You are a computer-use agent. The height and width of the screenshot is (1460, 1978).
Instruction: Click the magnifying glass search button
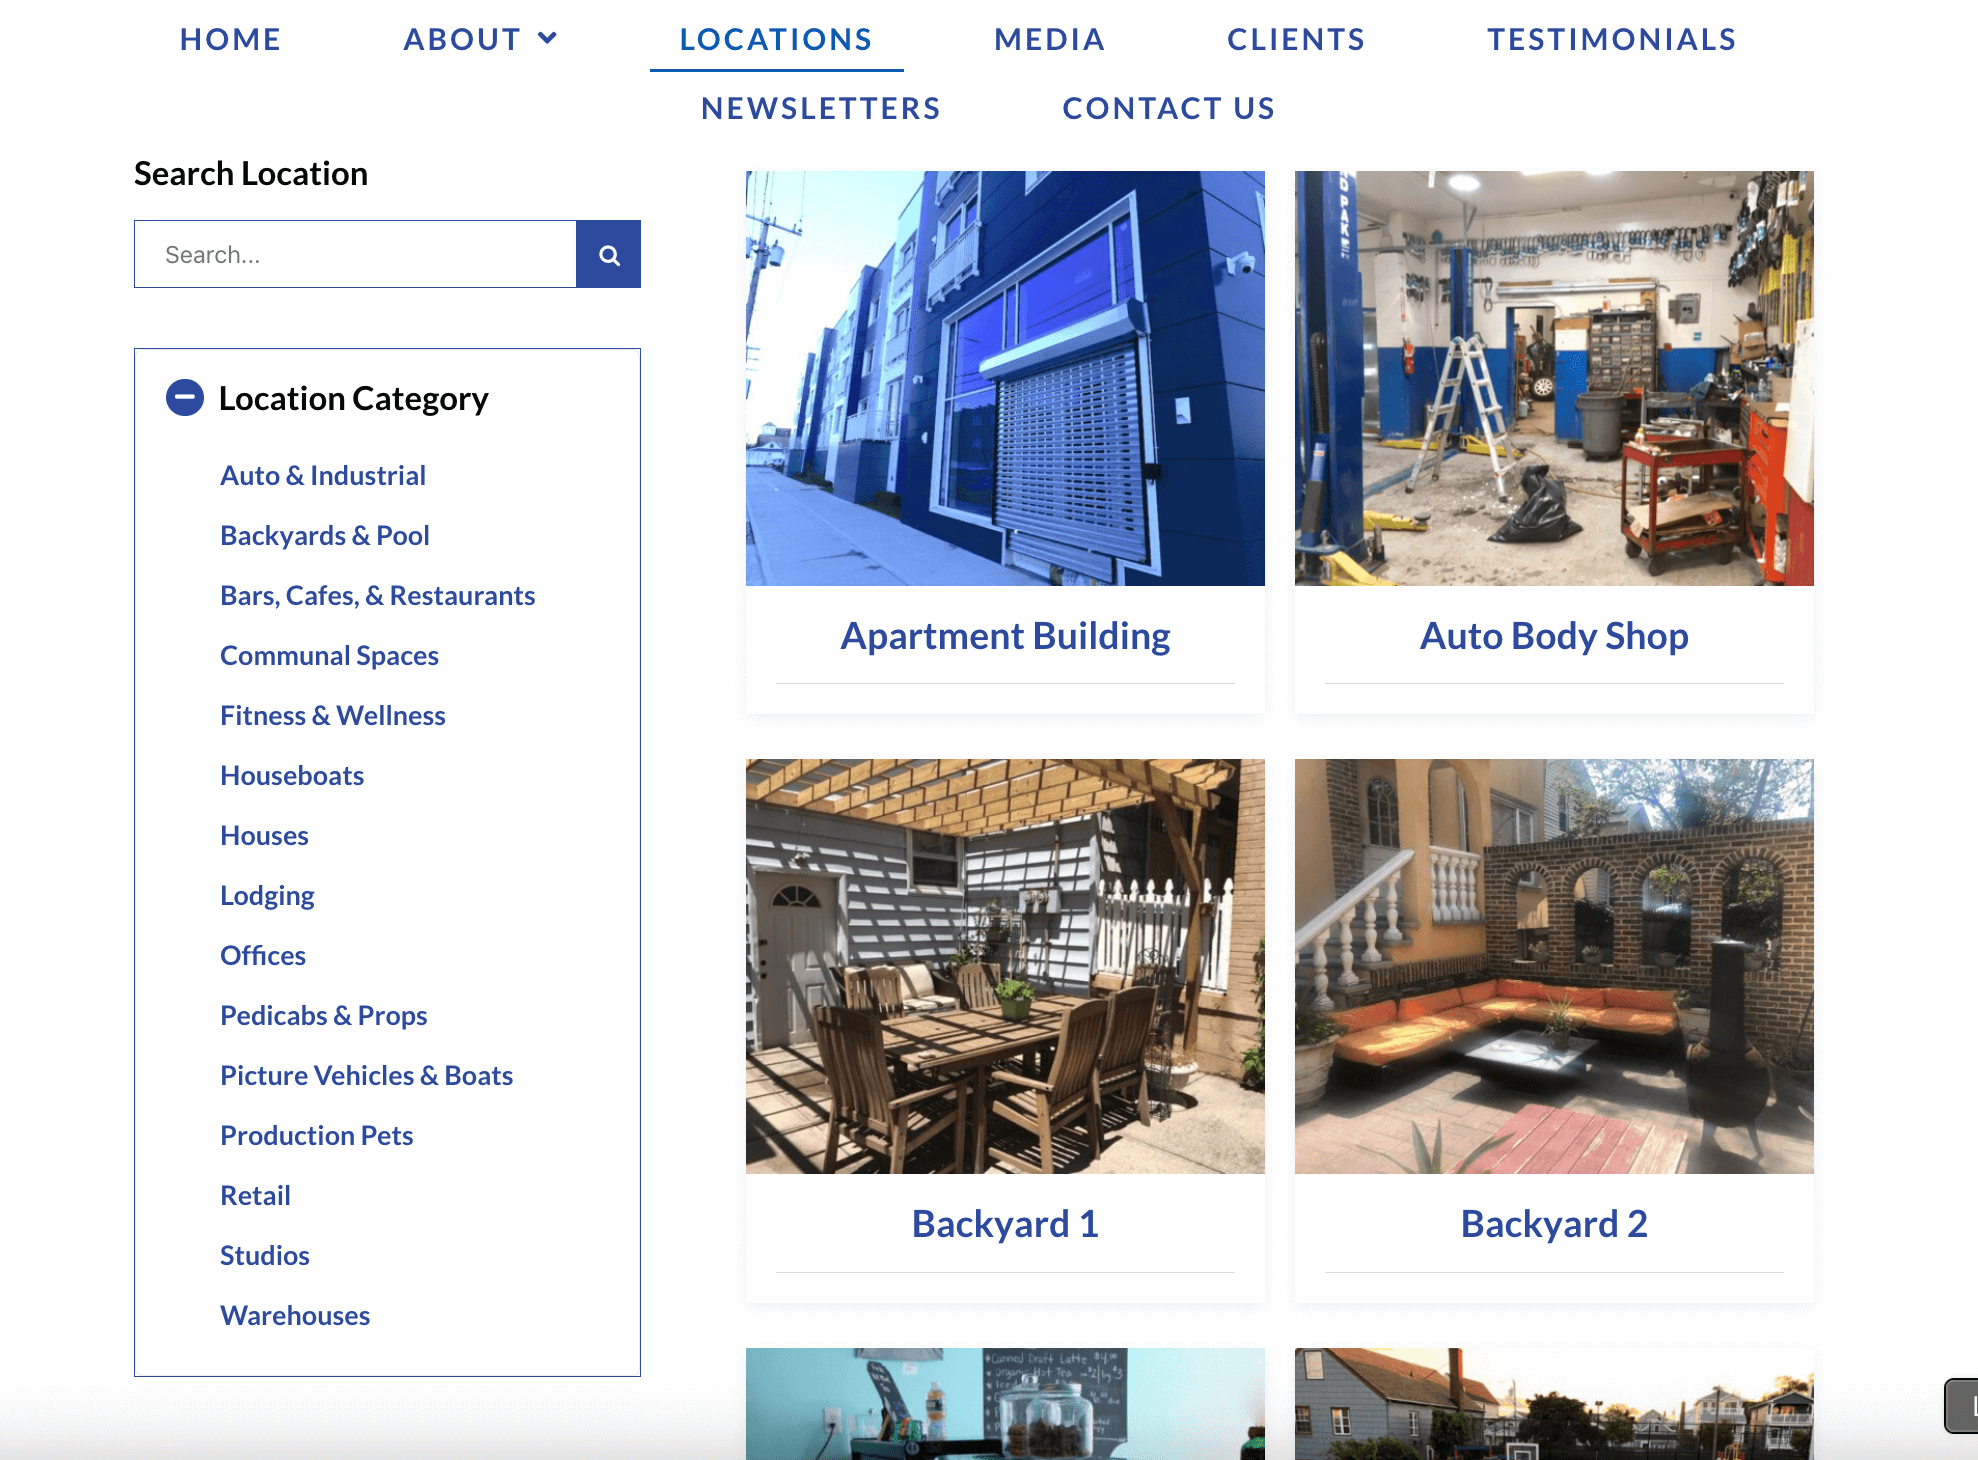point(608,255)
